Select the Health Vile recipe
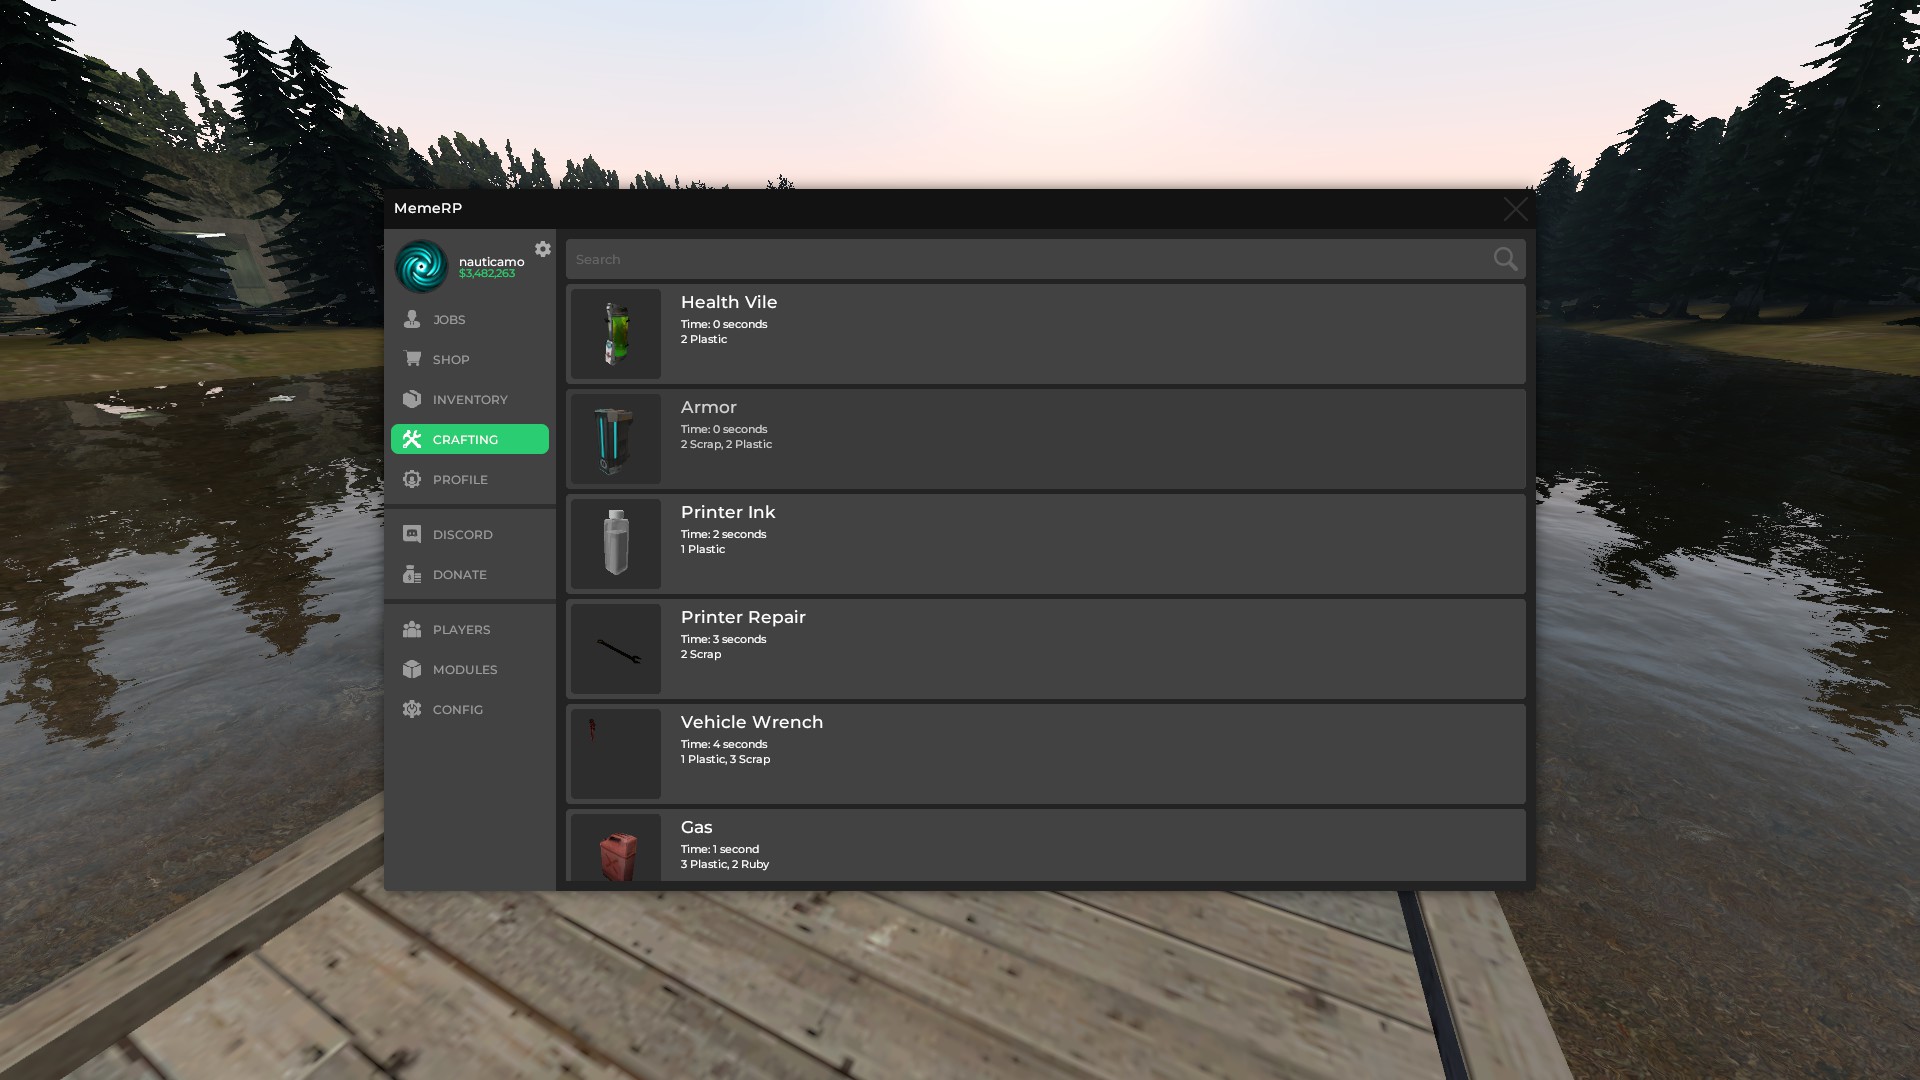Screen dimensions: 1920x1080 coord(1046,334)
